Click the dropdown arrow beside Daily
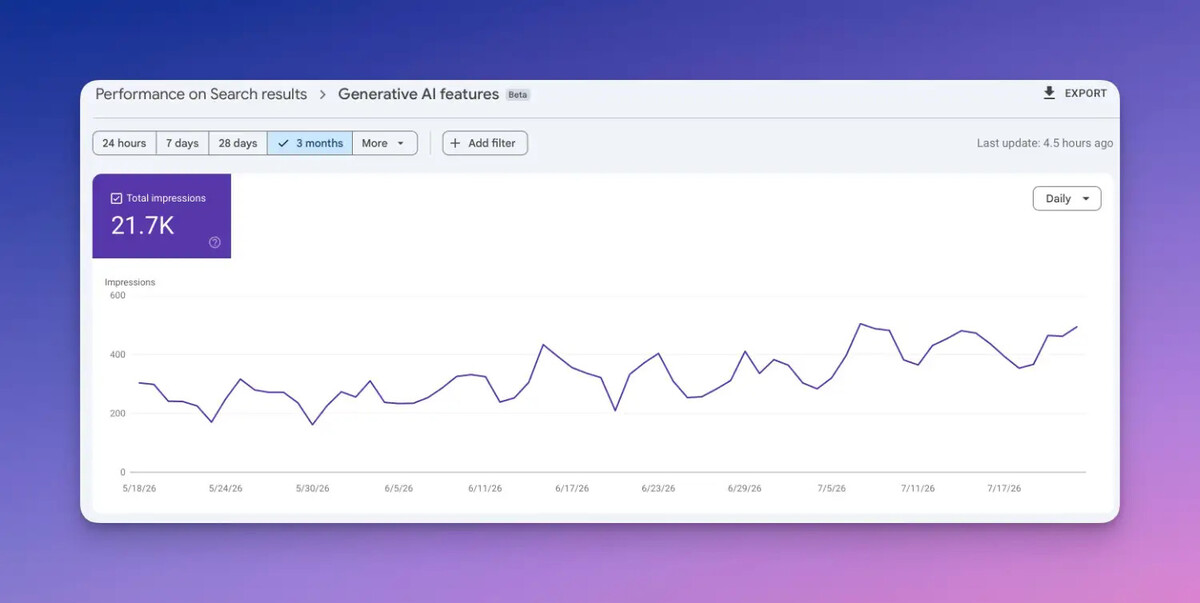The image size is (1200, 603). tap(1087, 199)
